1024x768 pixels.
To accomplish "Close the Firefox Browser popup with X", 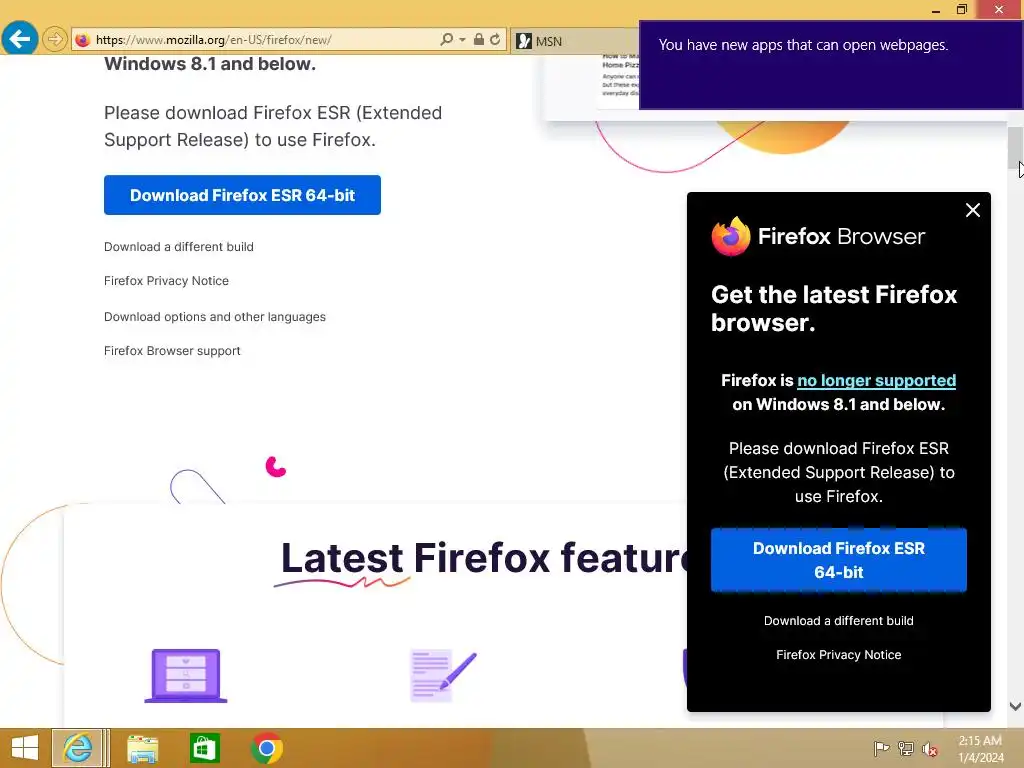I will 972,210.
